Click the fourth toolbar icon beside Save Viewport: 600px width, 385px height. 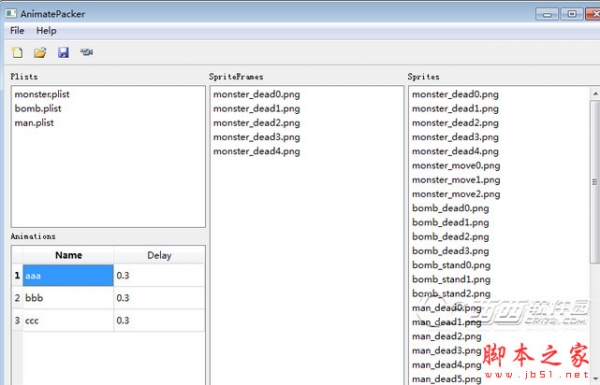click(86, 52)
